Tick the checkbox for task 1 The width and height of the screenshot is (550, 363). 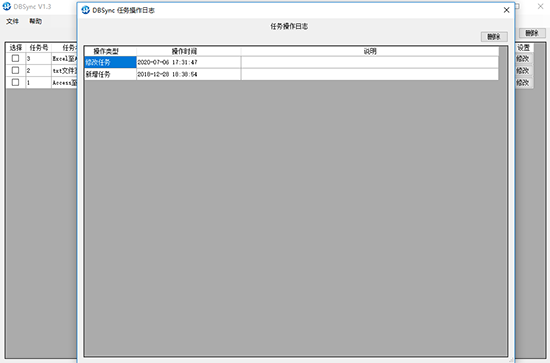coord(15,82)
